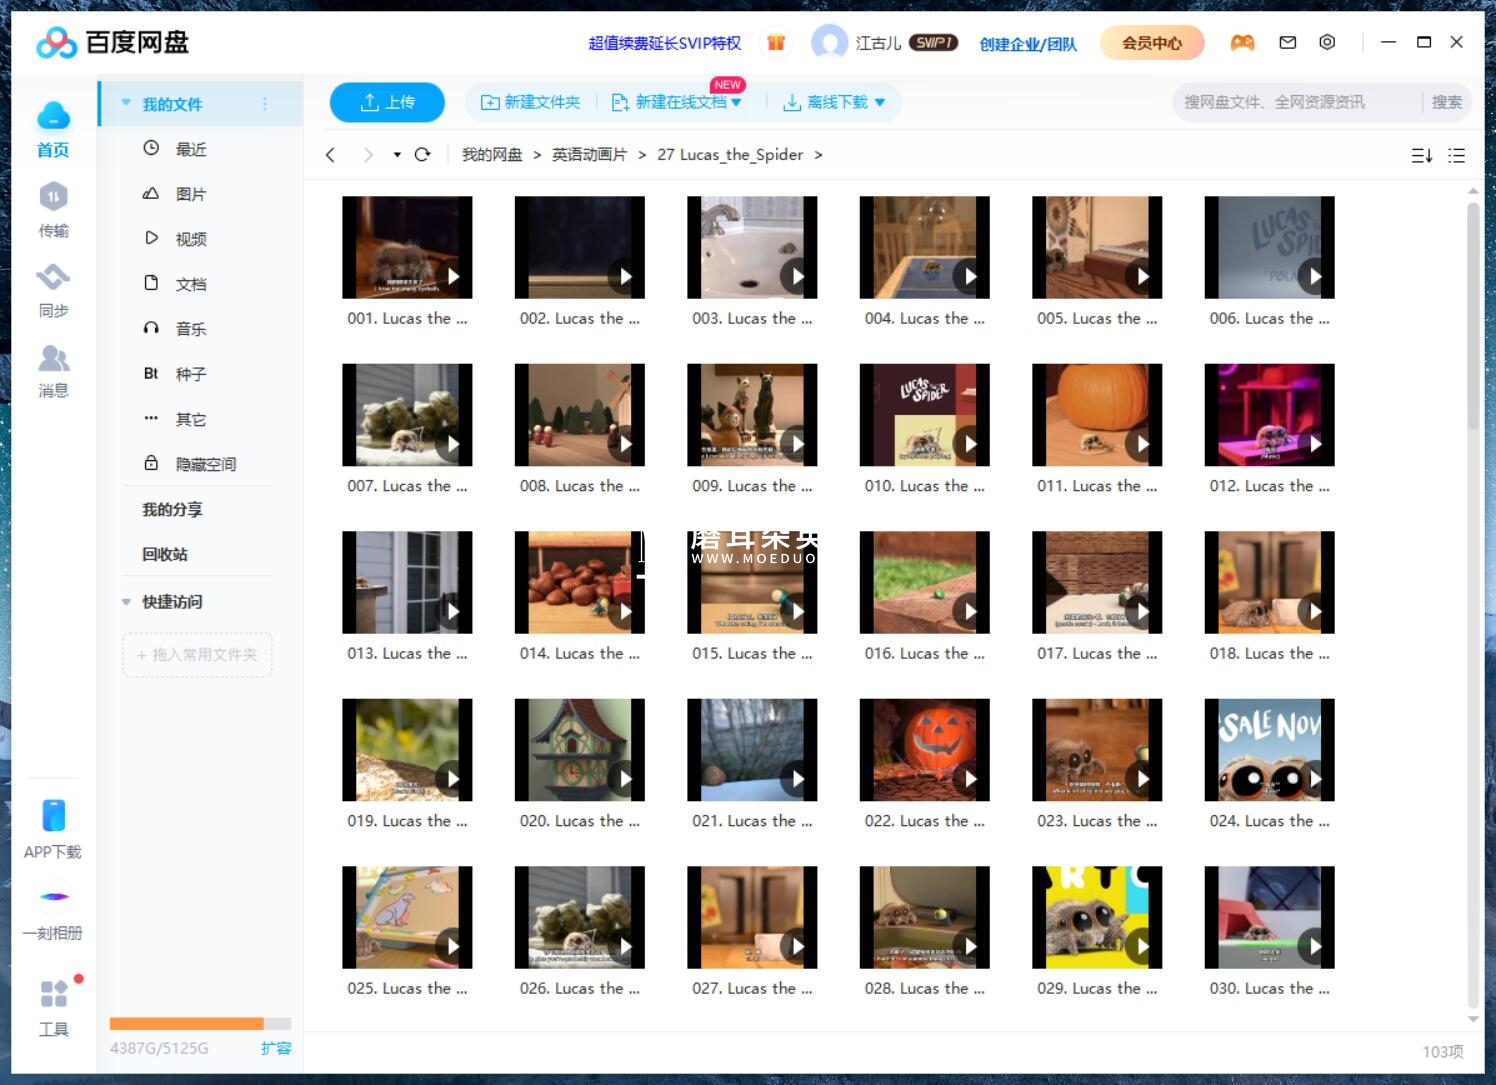The width and height of the screenshot is (1496, 1085).
Task: Click the vertical scrollbar of file list
Action: (x=1472, y=320)
